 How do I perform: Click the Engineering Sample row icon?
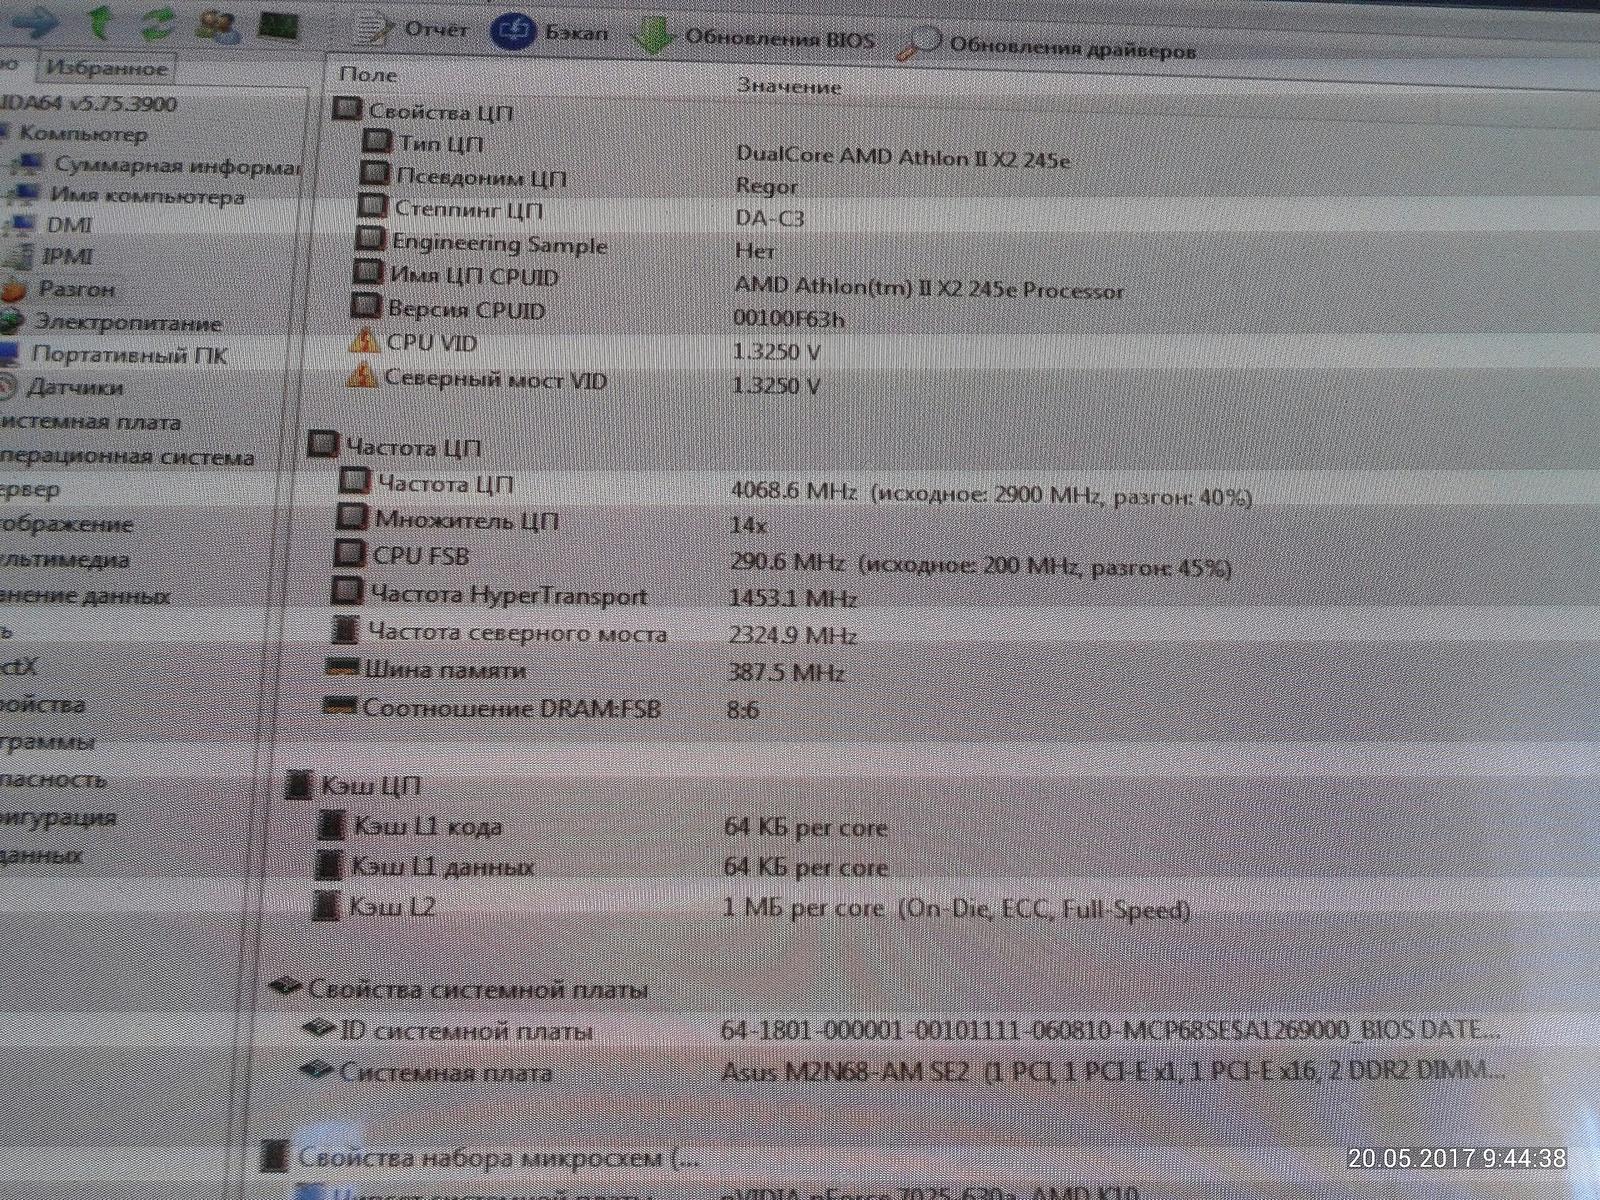click(x=370, y=240)
